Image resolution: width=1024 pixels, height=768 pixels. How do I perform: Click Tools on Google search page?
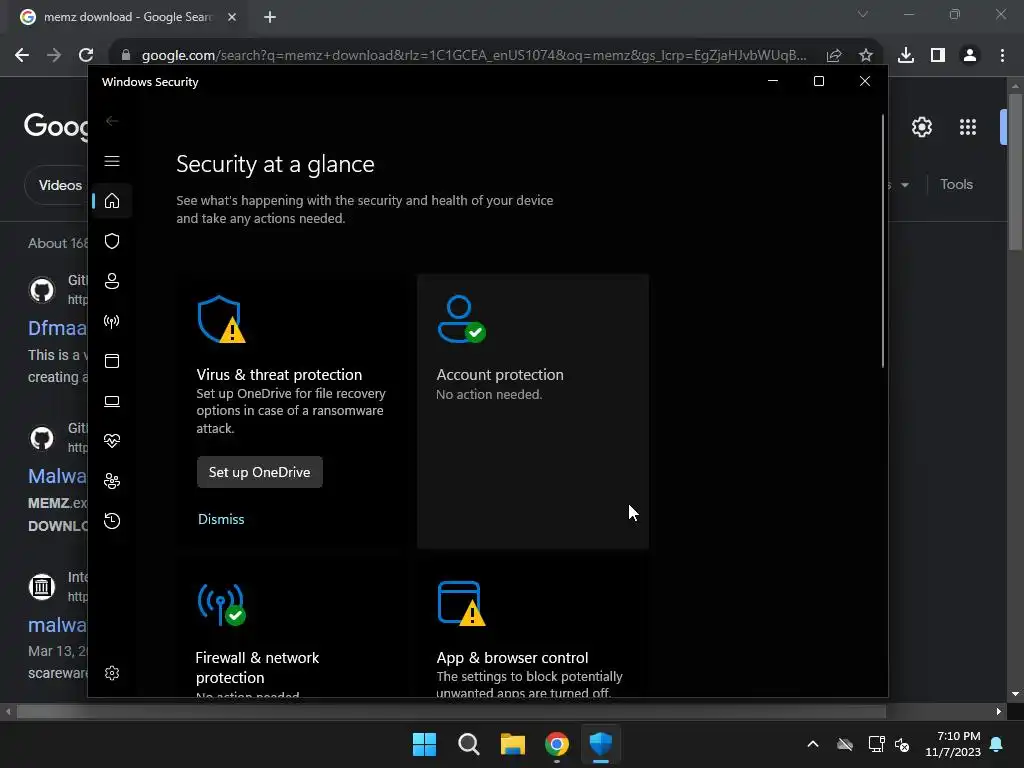click(x=956, y=185)
